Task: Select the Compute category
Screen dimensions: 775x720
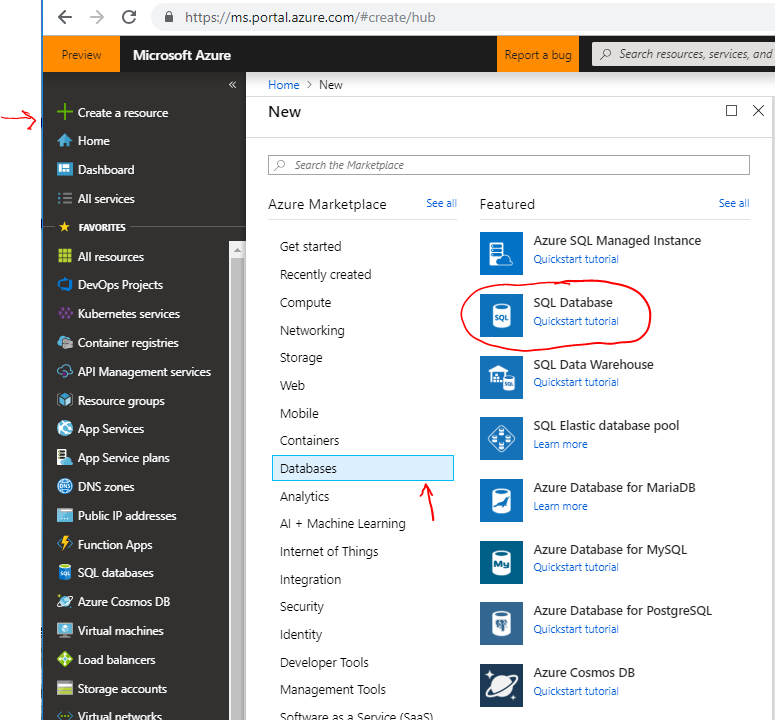Action: [305, 302]
